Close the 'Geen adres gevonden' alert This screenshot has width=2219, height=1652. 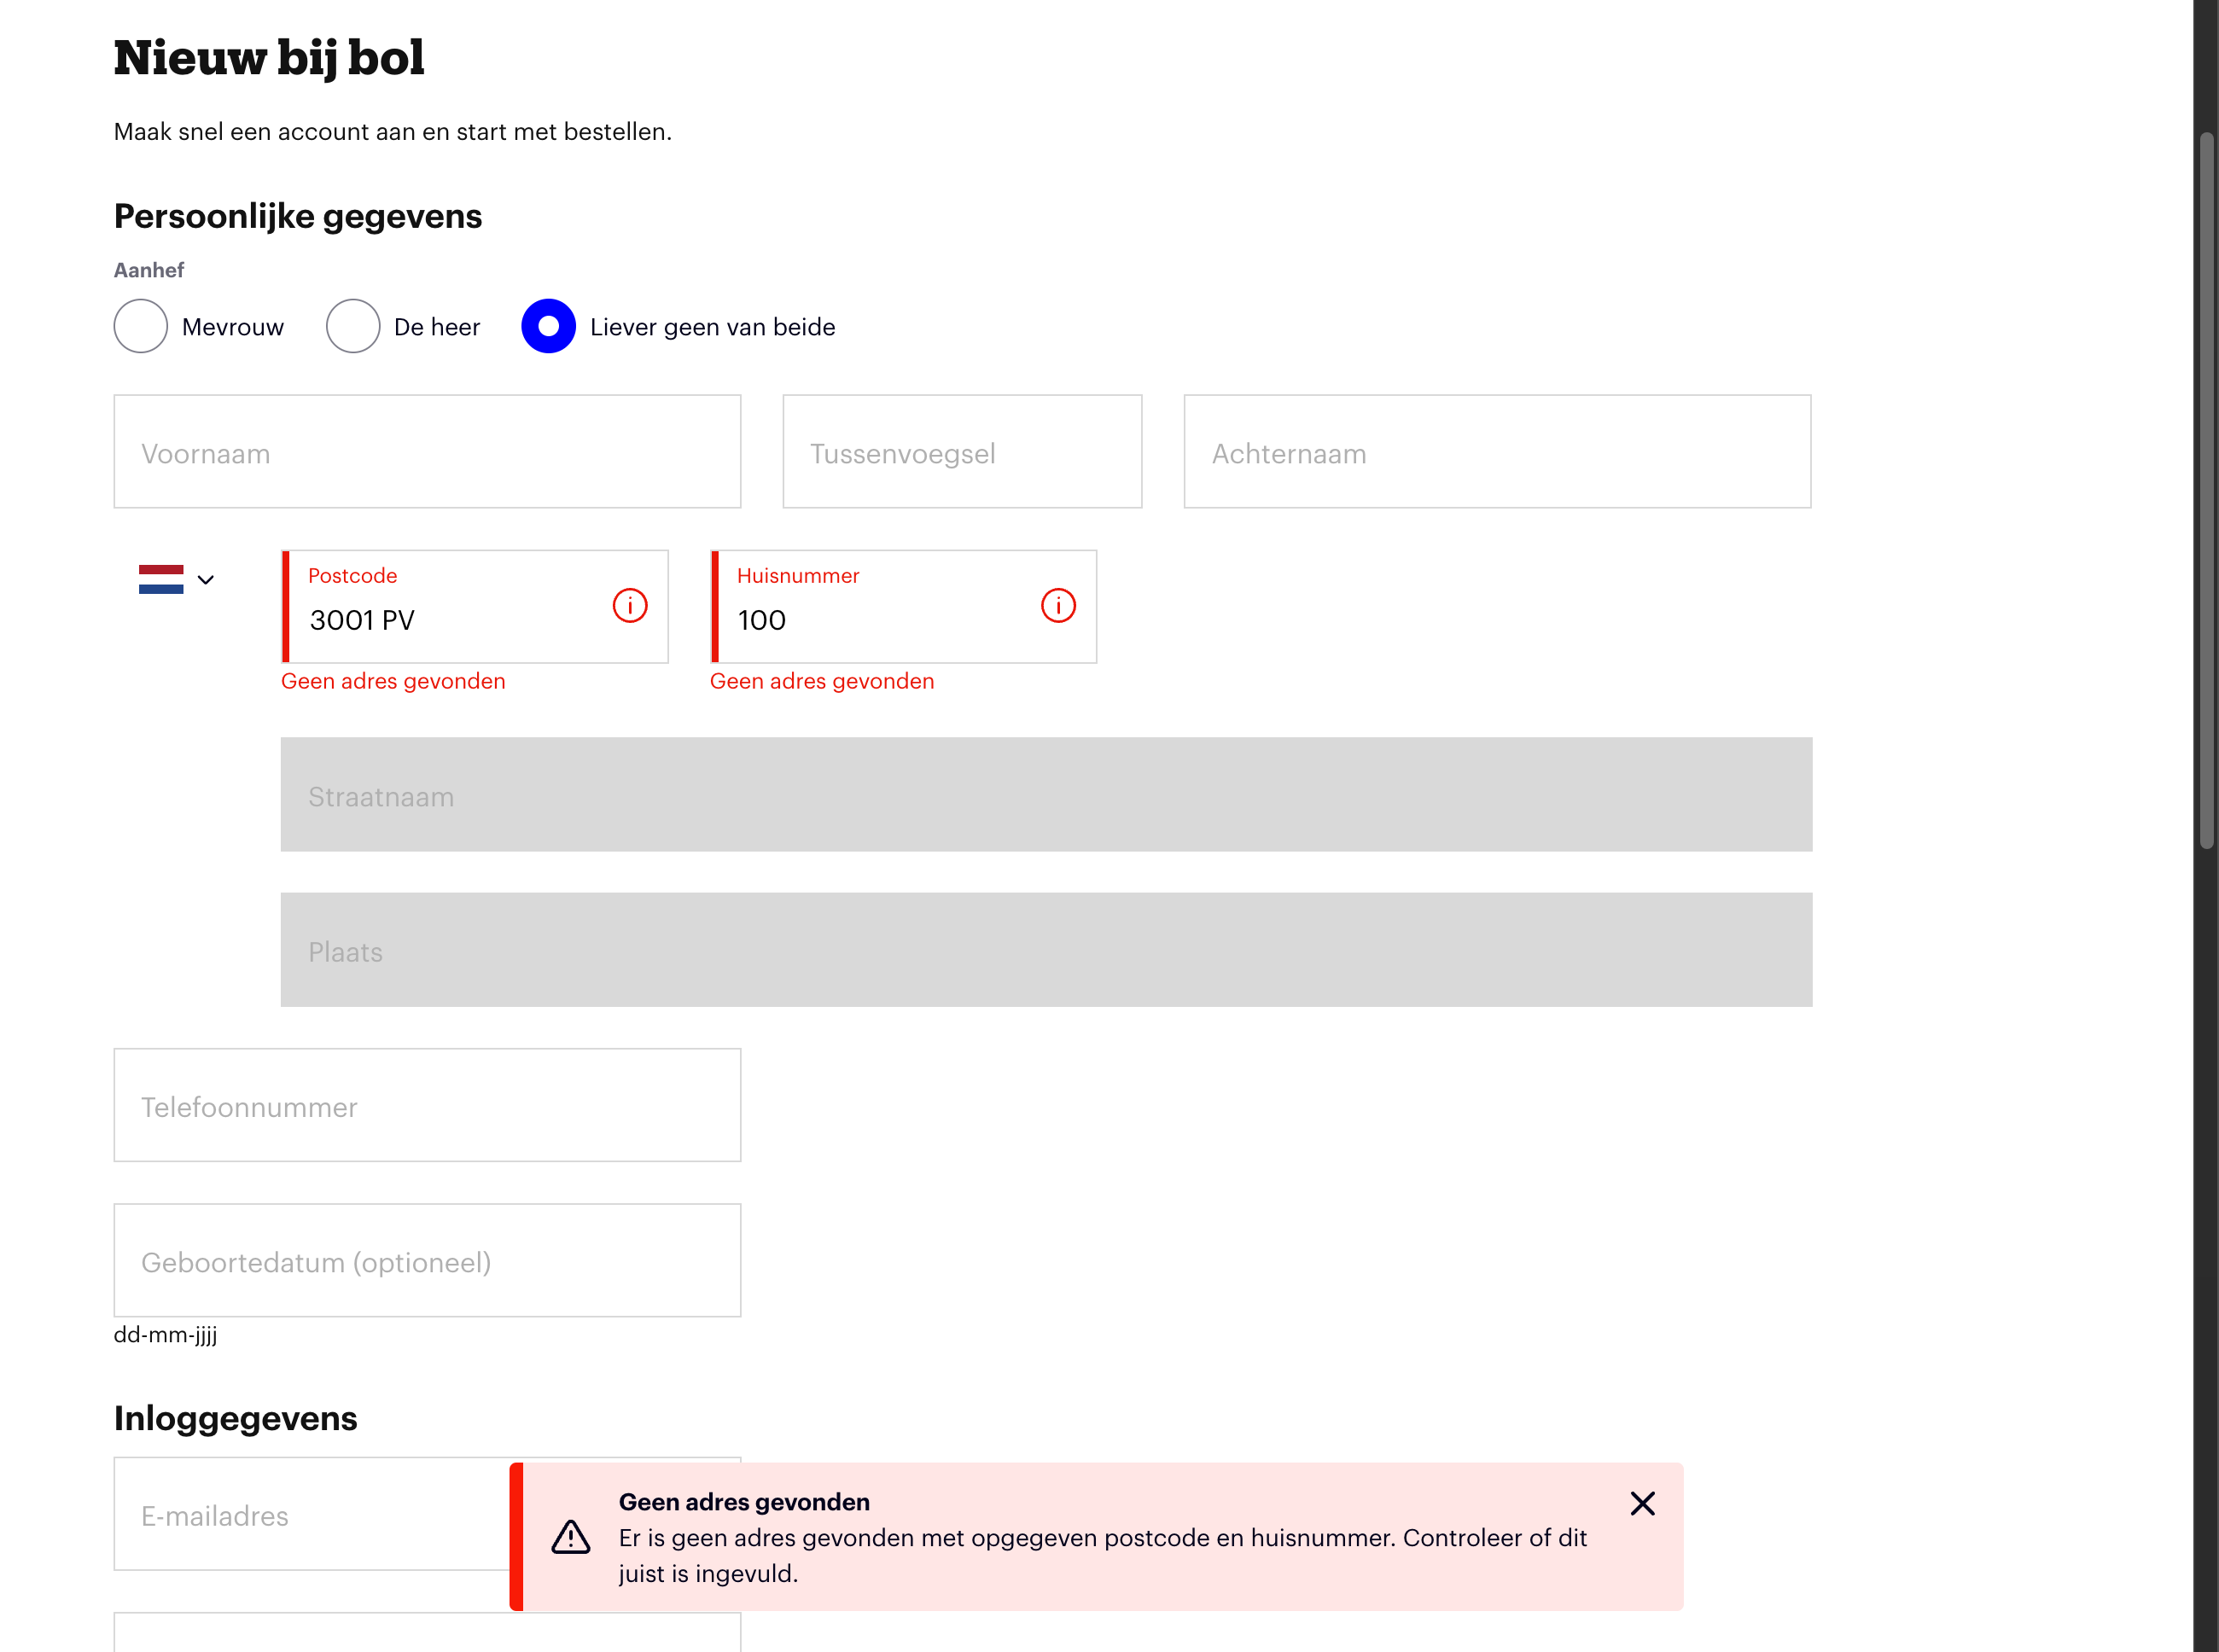pyautogui.click(x=1642, y=1503)
